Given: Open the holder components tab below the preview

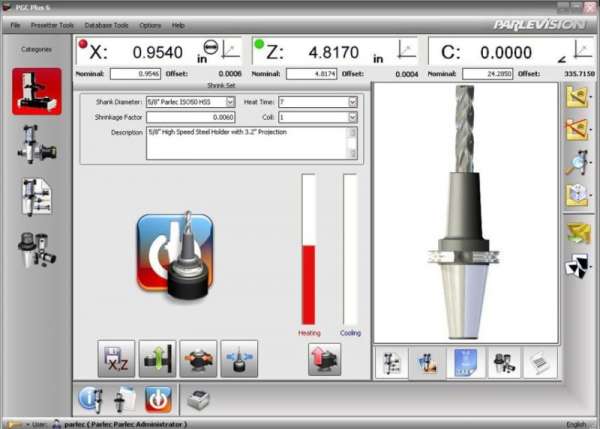Looking at the screenshot, I should 503,363.
